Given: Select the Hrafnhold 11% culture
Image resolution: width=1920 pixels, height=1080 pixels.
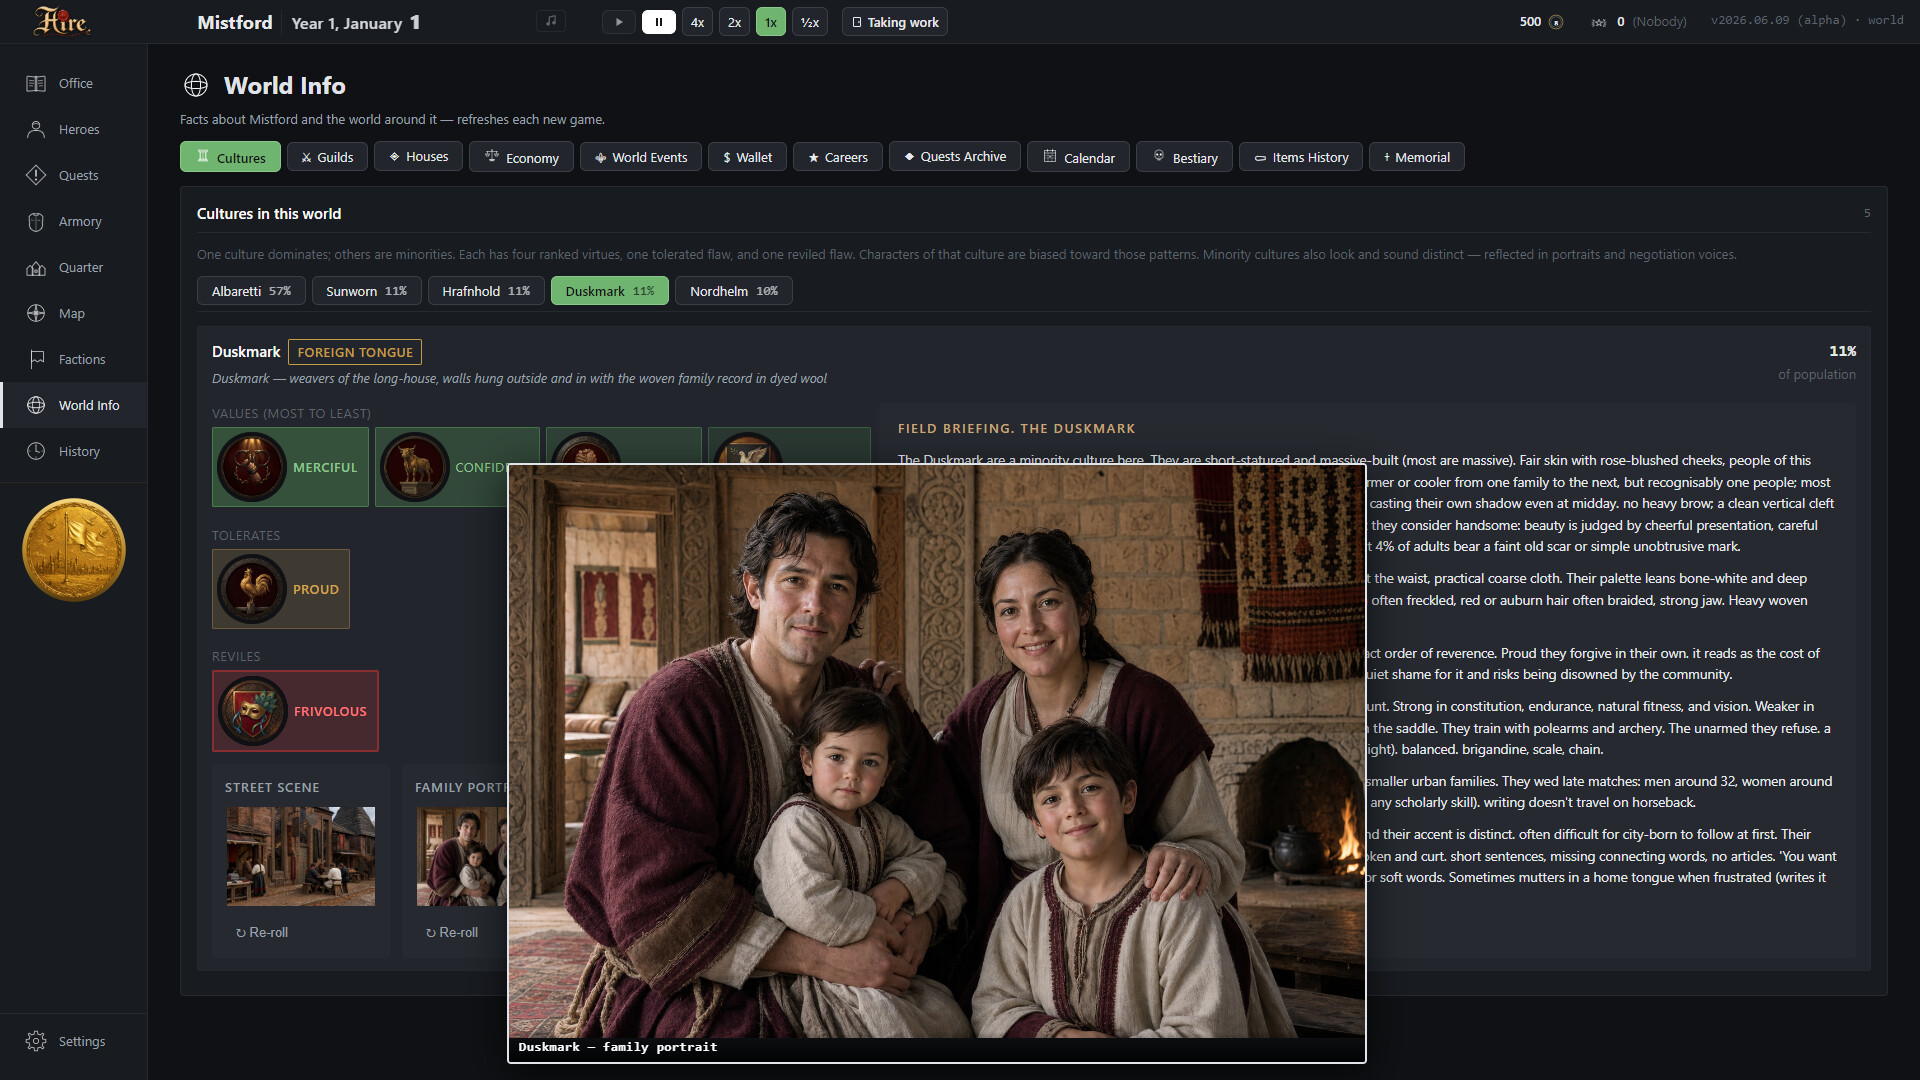Looking at the screenshot, I should 486,291.
